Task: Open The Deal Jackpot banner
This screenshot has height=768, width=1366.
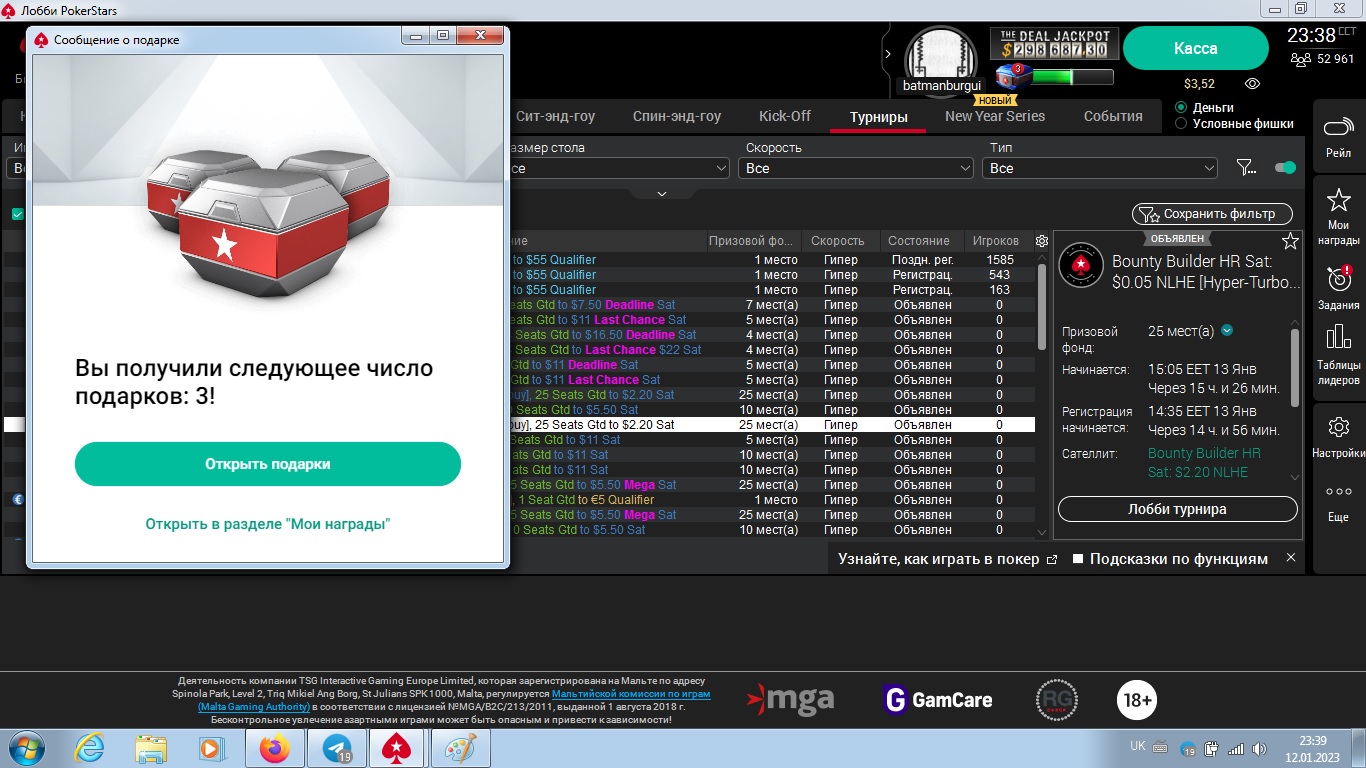Action: [x=1052, y=44]
